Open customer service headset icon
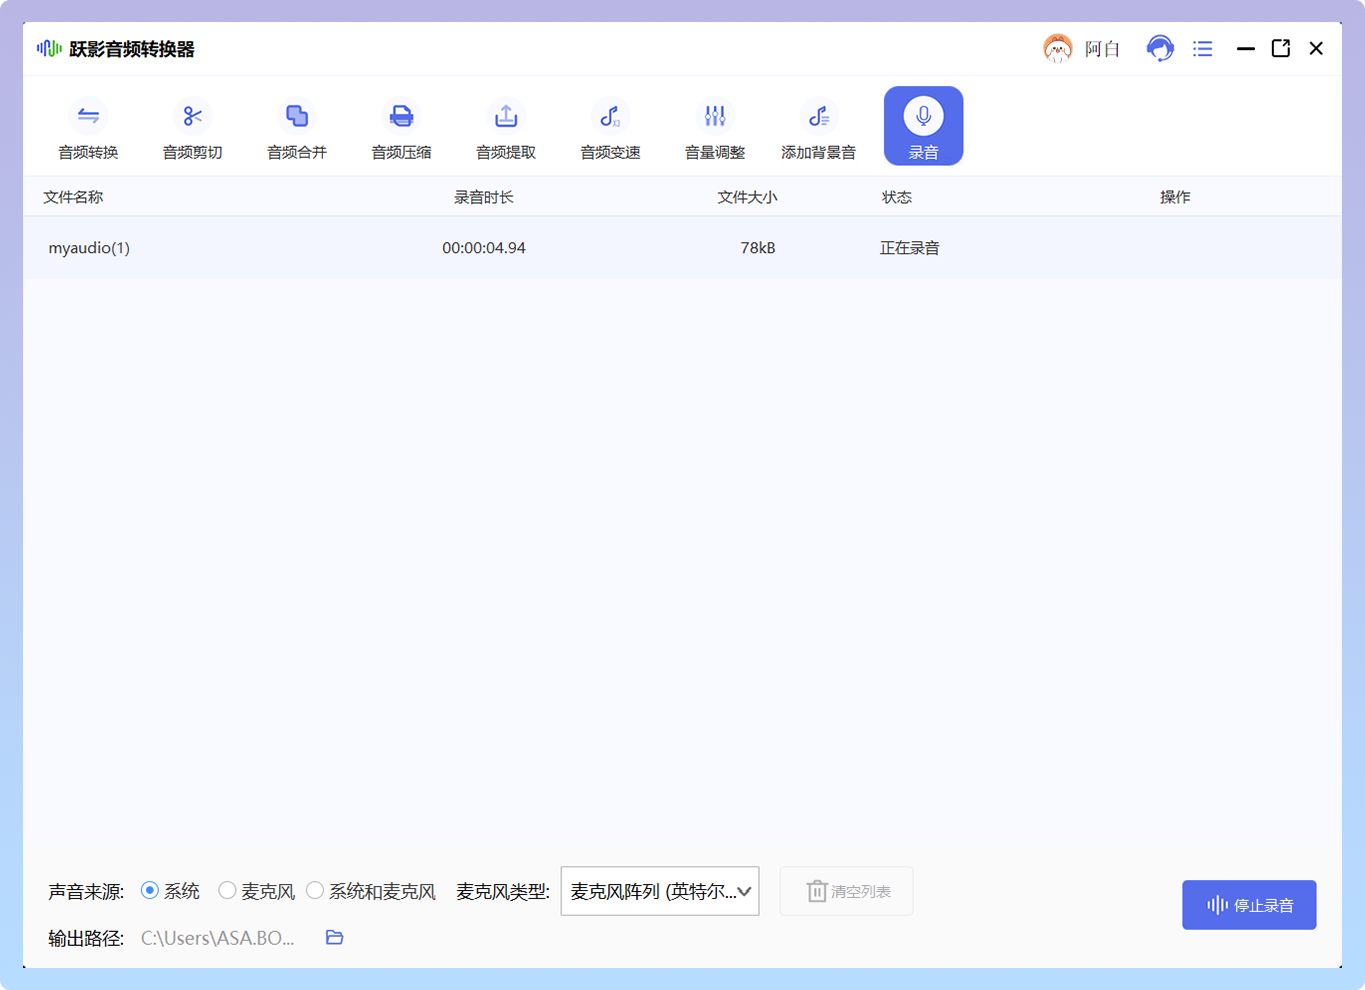The image size is (1365, 990). pos(1160,48)
